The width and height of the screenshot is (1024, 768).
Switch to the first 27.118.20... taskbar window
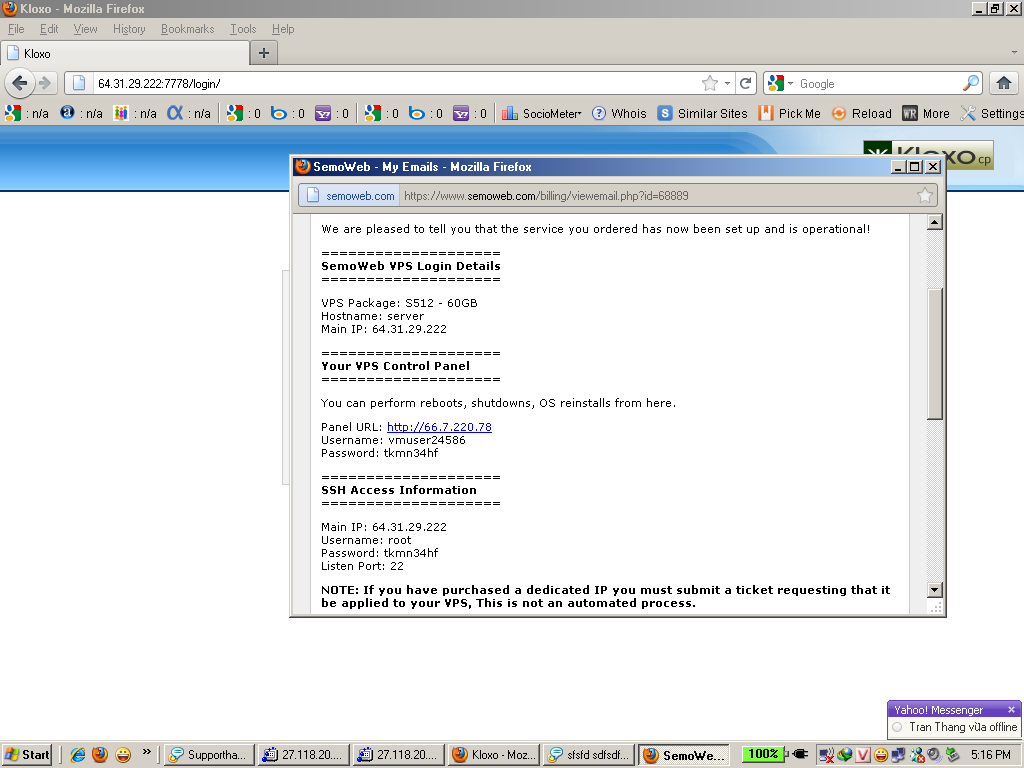(304, 755)
